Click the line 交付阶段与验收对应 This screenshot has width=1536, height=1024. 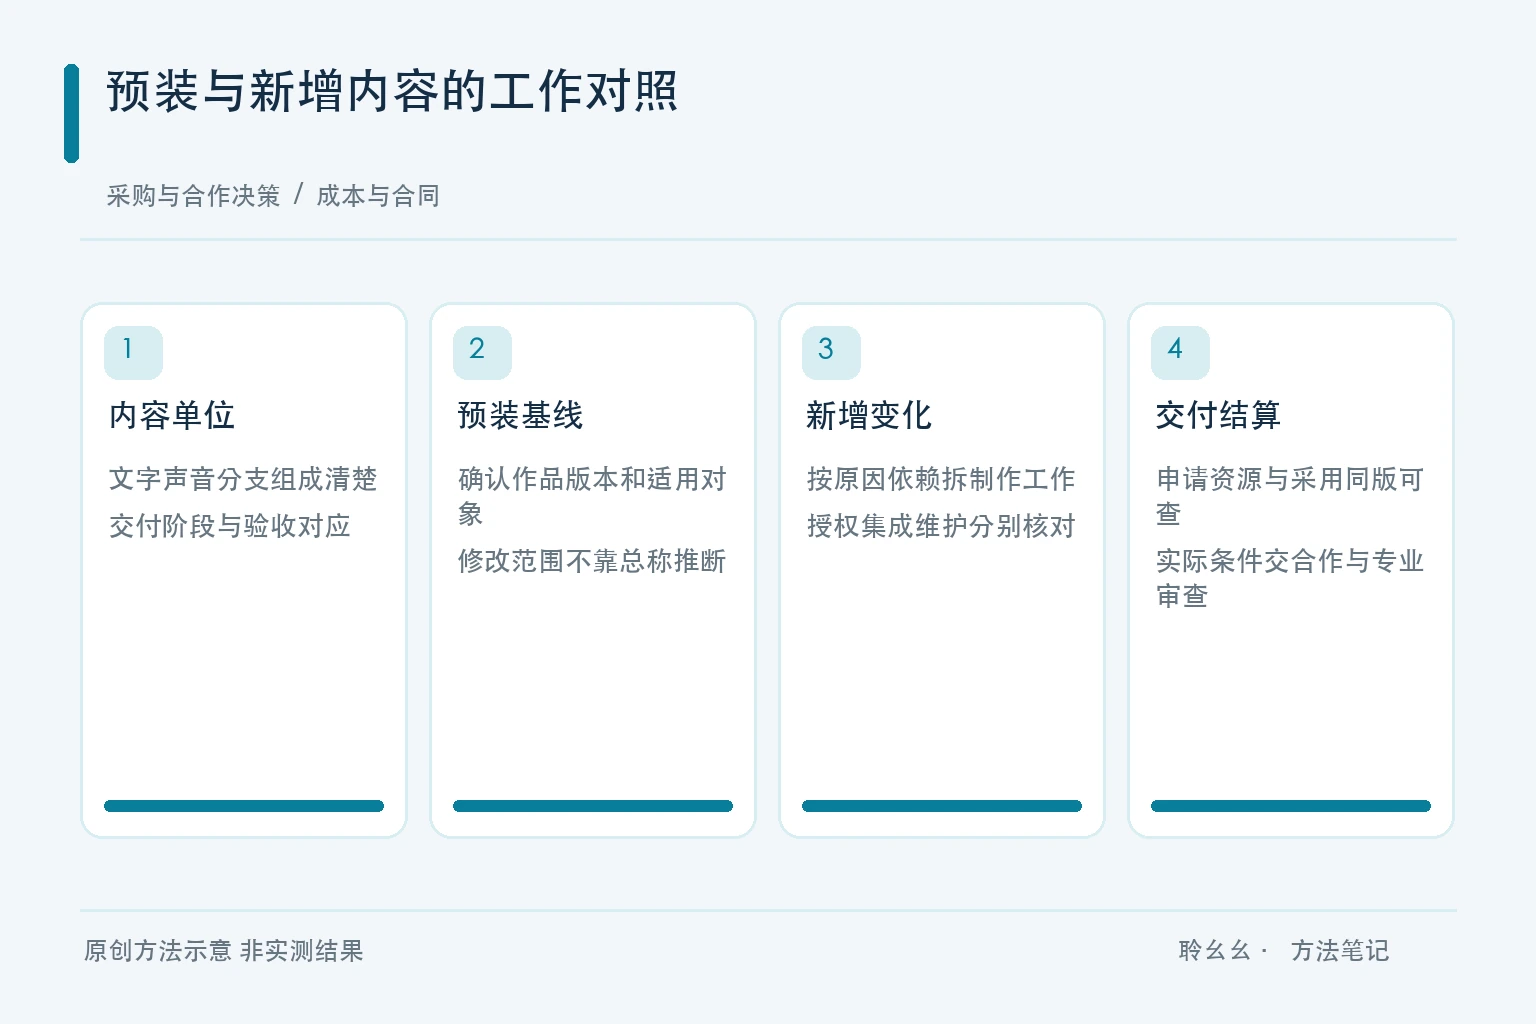click(x=230, y=526)
